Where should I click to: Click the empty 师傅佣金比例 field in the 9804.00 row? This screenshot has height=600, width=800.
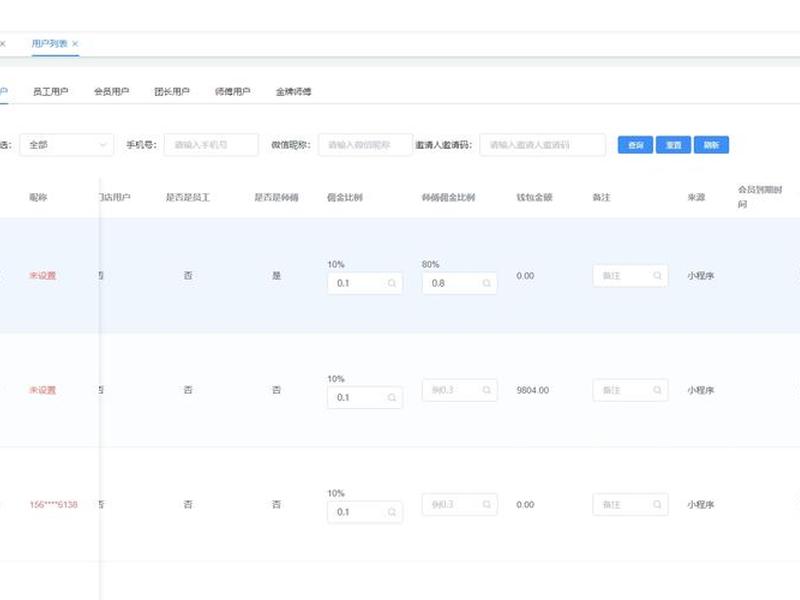click(460, 390)
